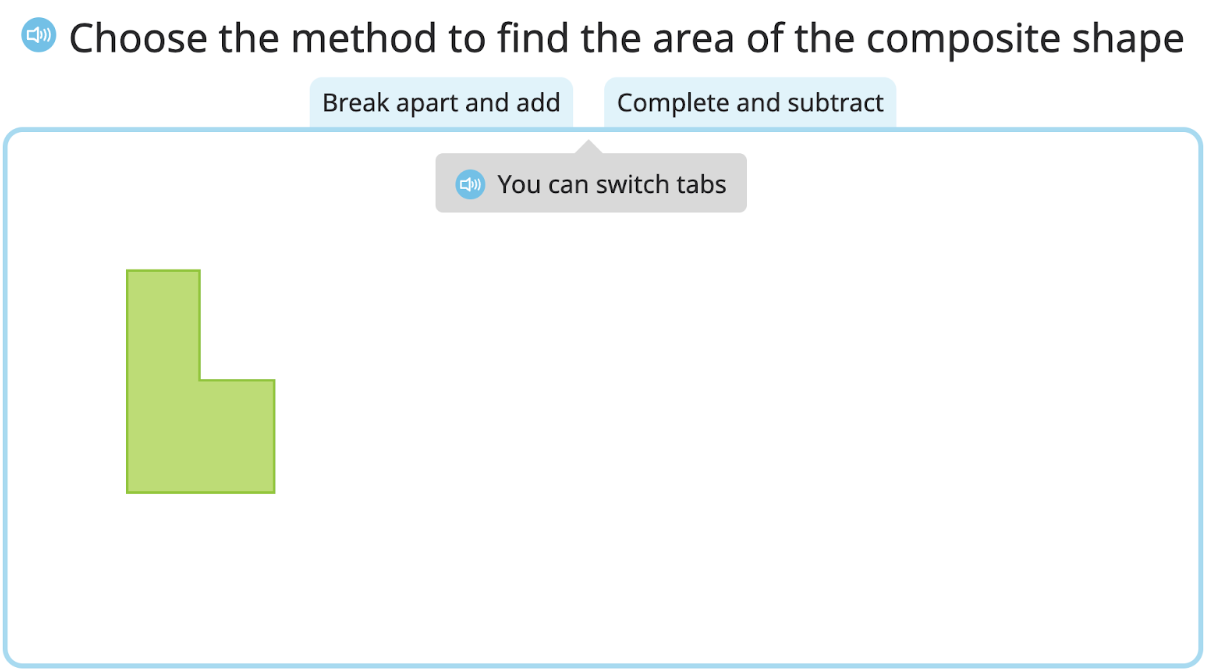The width and height of the screenshot is (1208, 672).
Task: Click the bottom edge of the green shape
Action: (200, 492)
